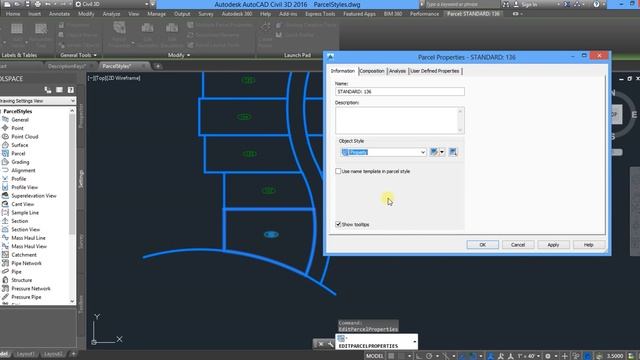Select the Superelevation View node
The height and width of the screenshot is (360, 640).
coord(33,196)
